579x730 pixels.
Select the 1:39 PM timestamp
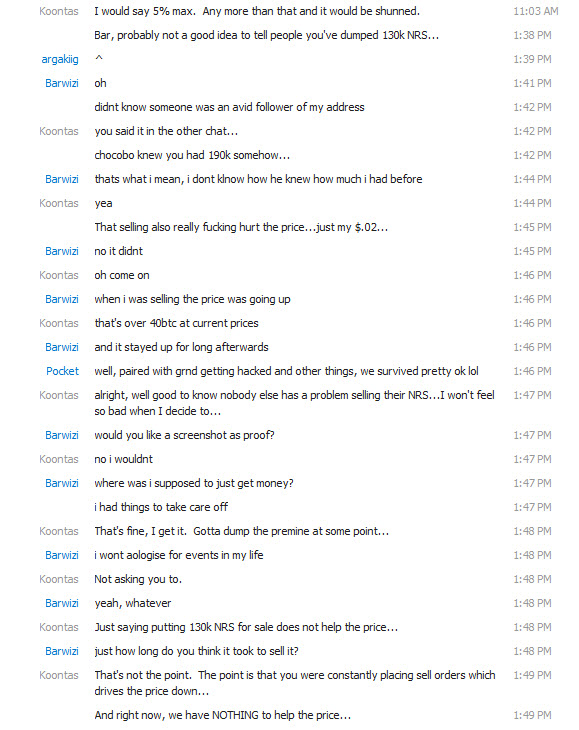point(532,59)
